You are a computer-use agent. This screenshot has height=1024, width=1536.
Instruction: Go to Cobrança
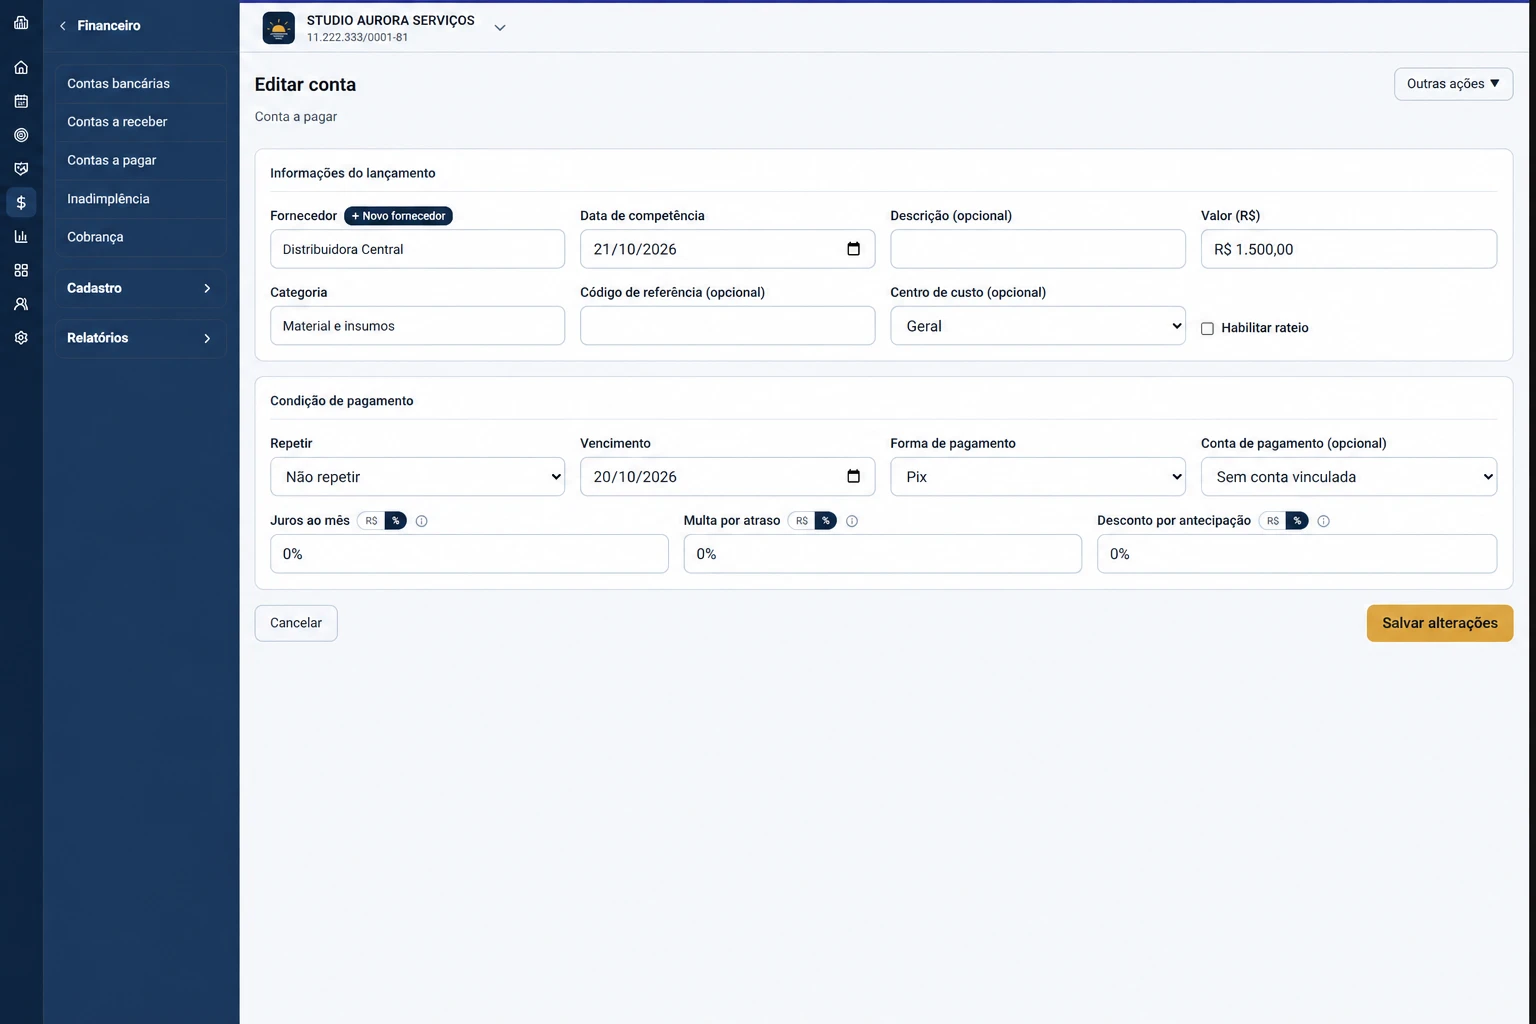tap(140, 237)
